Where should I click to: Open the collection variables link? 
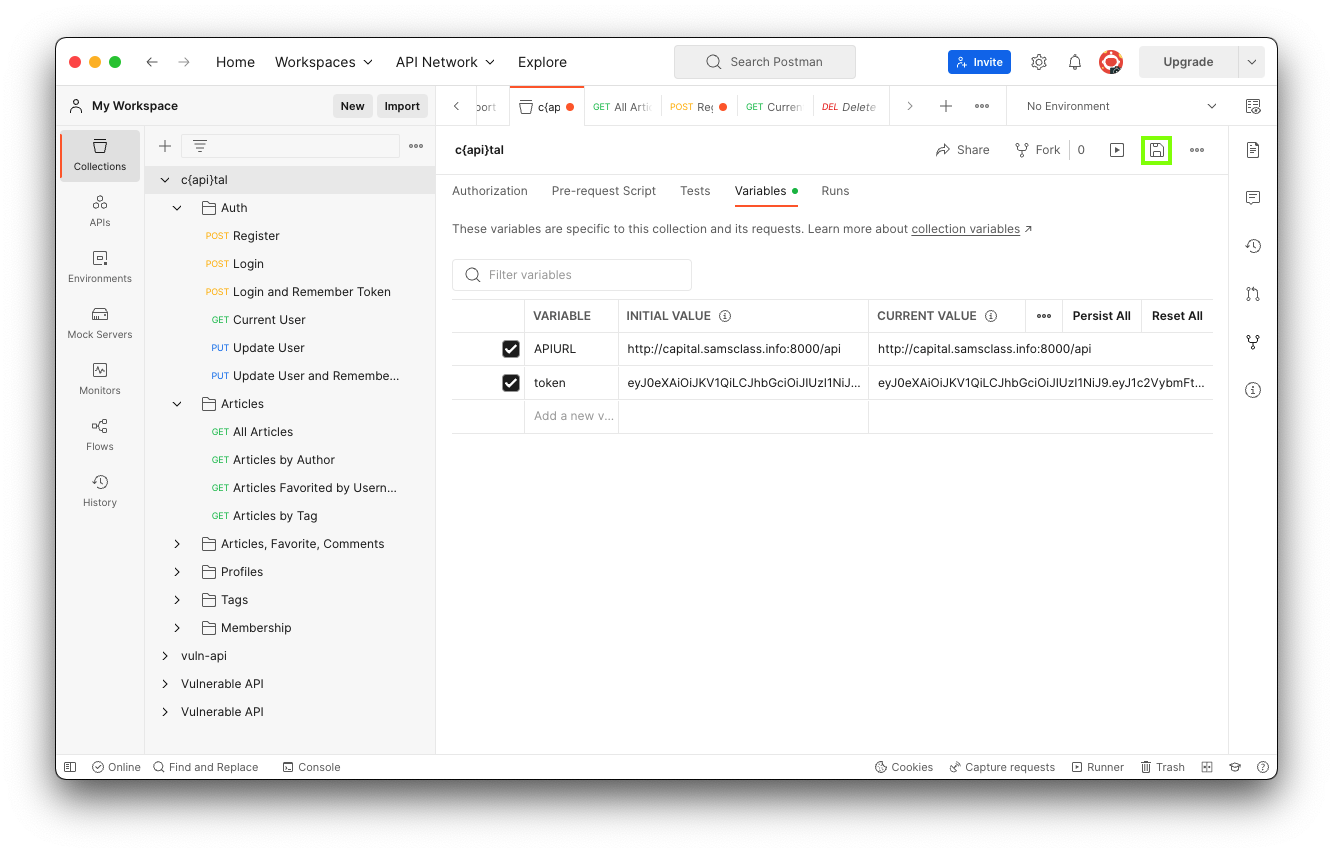(965, 229)
